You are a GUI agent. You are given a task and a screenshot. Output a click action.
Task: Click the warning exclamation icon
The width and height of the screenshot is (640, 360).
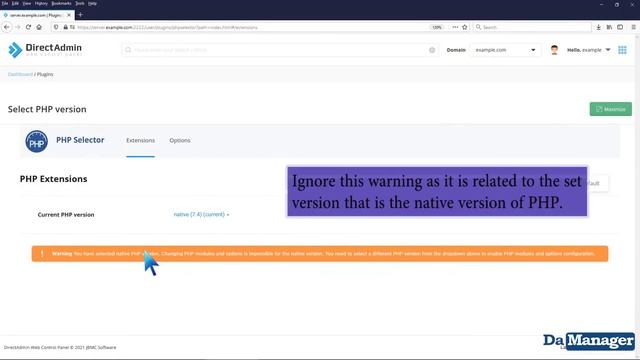tap(42, 253)
